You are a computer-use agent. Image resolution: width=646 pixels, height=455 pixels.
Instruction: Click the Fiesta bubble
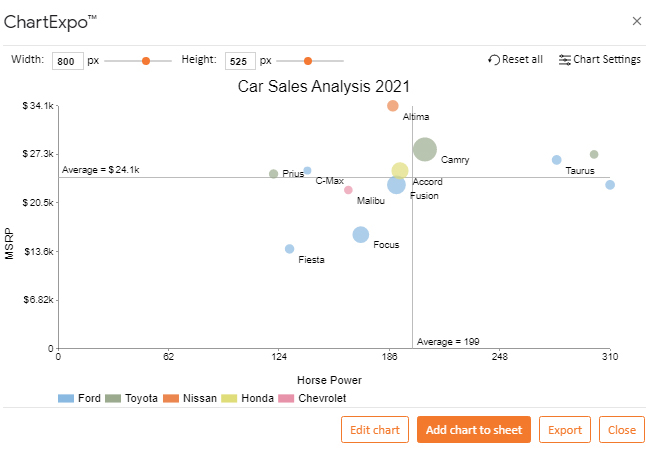click(290, 249)
